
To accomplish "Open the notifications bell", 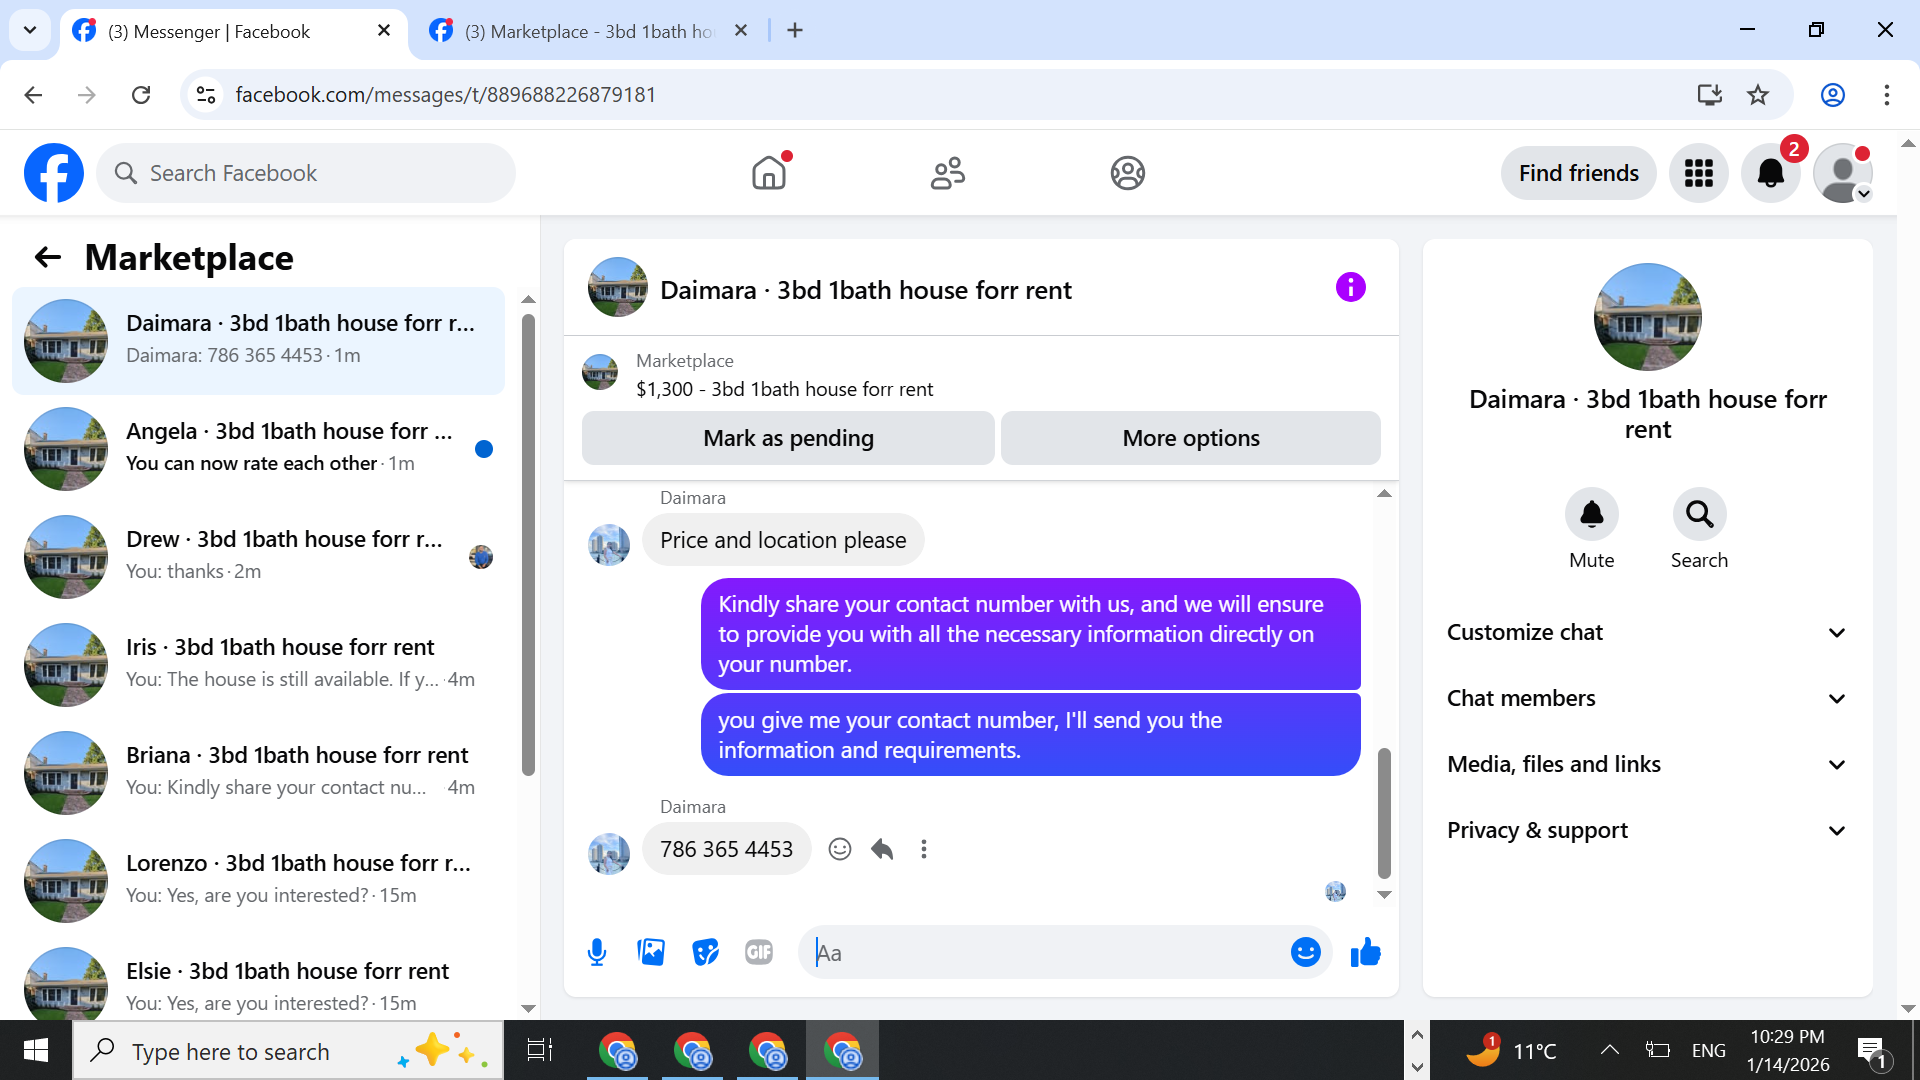I will 1770,173.
